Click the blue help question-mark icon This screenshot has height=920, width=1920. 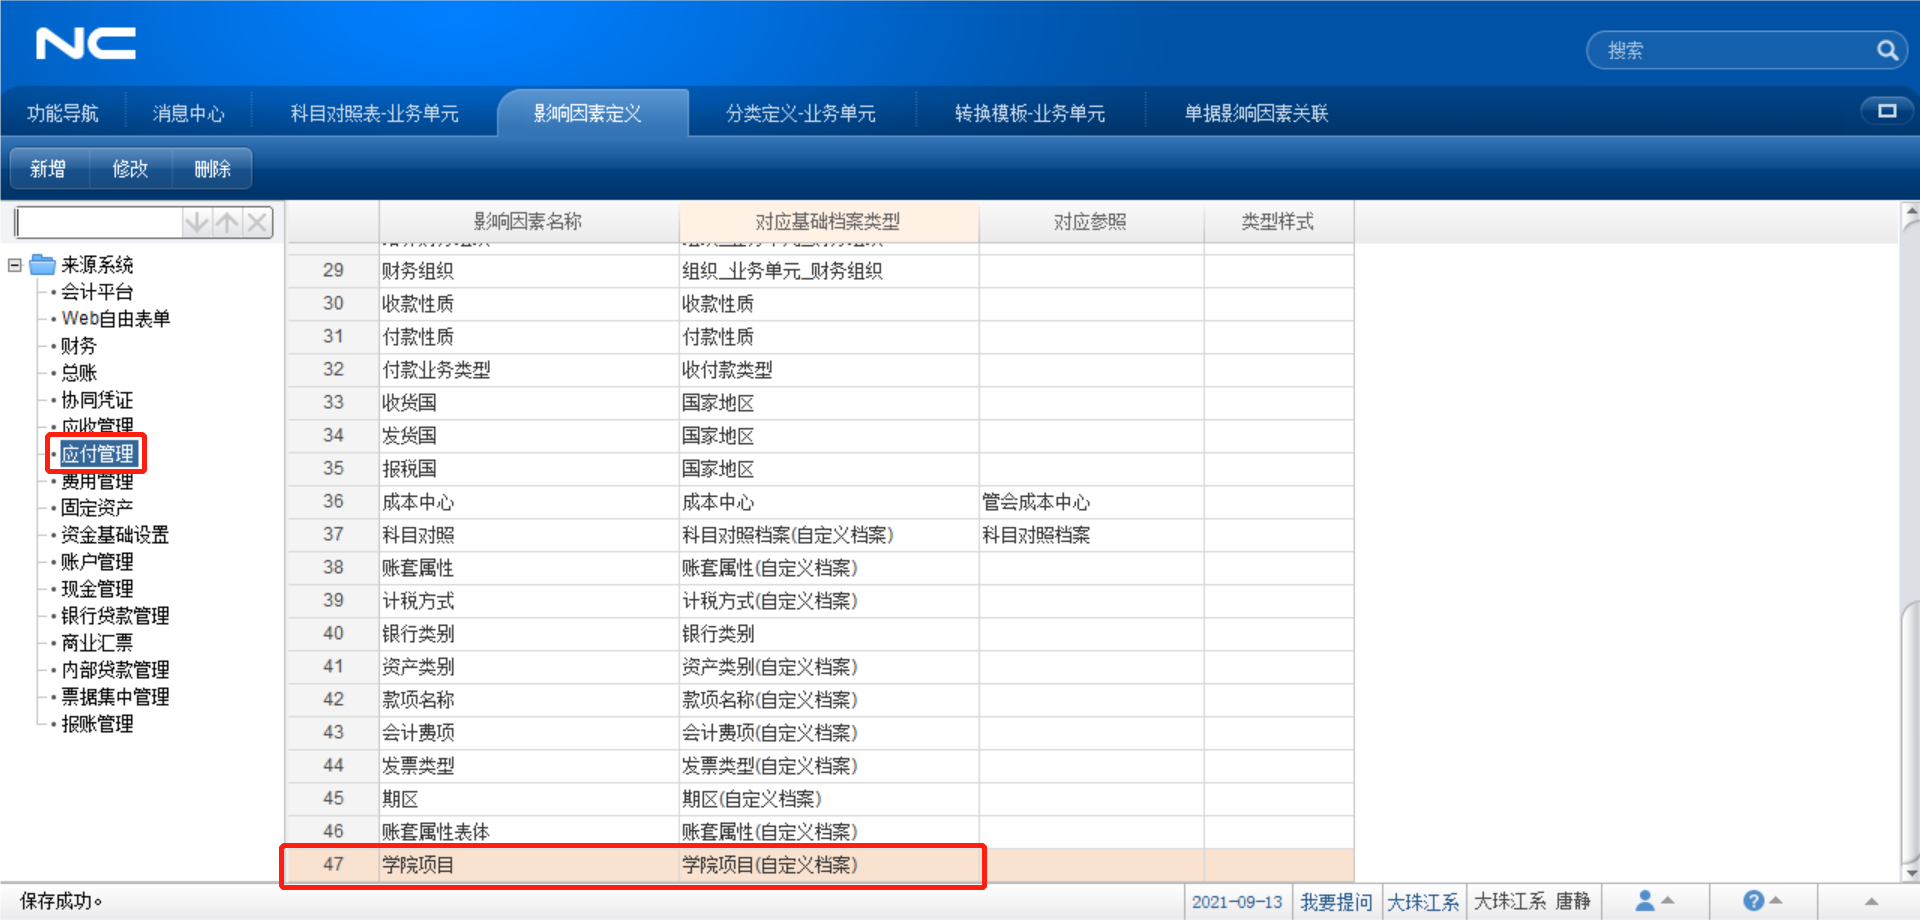click(x=1755, y=899)
